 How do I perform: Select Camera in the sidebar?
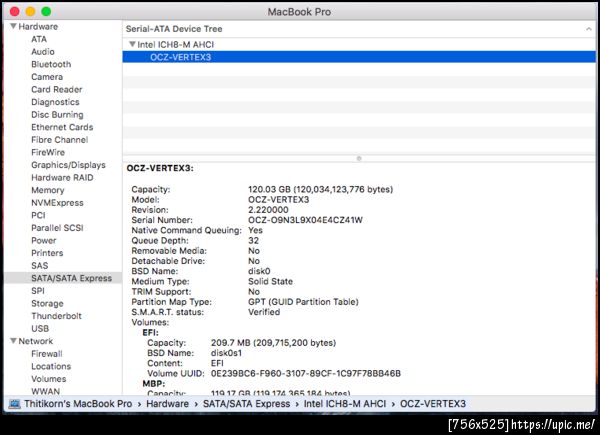pos(47,77)
